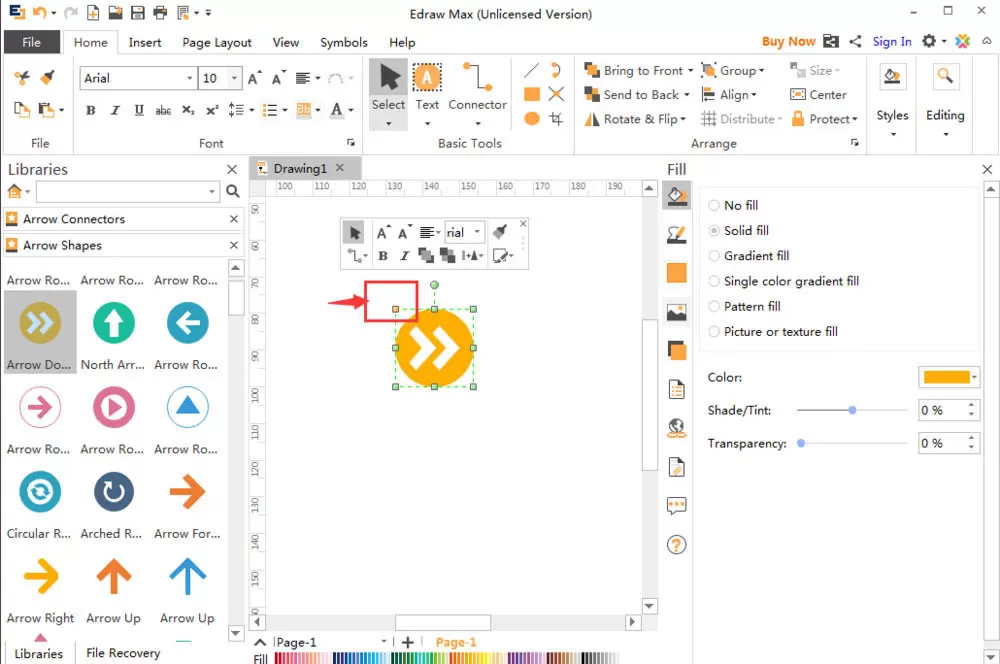Open the Align dropdown
Image resolution: width=1000 pixels, height=664 pixels.
(x=728, y=95)
